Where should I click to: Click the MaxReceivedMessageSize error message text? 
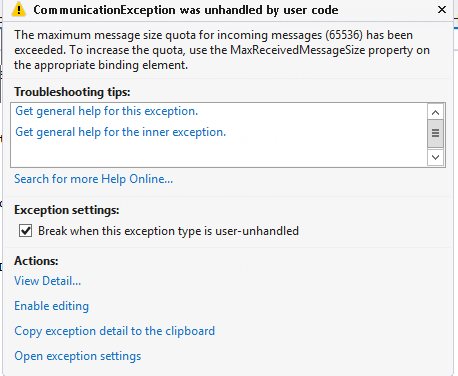pos(222,50)
